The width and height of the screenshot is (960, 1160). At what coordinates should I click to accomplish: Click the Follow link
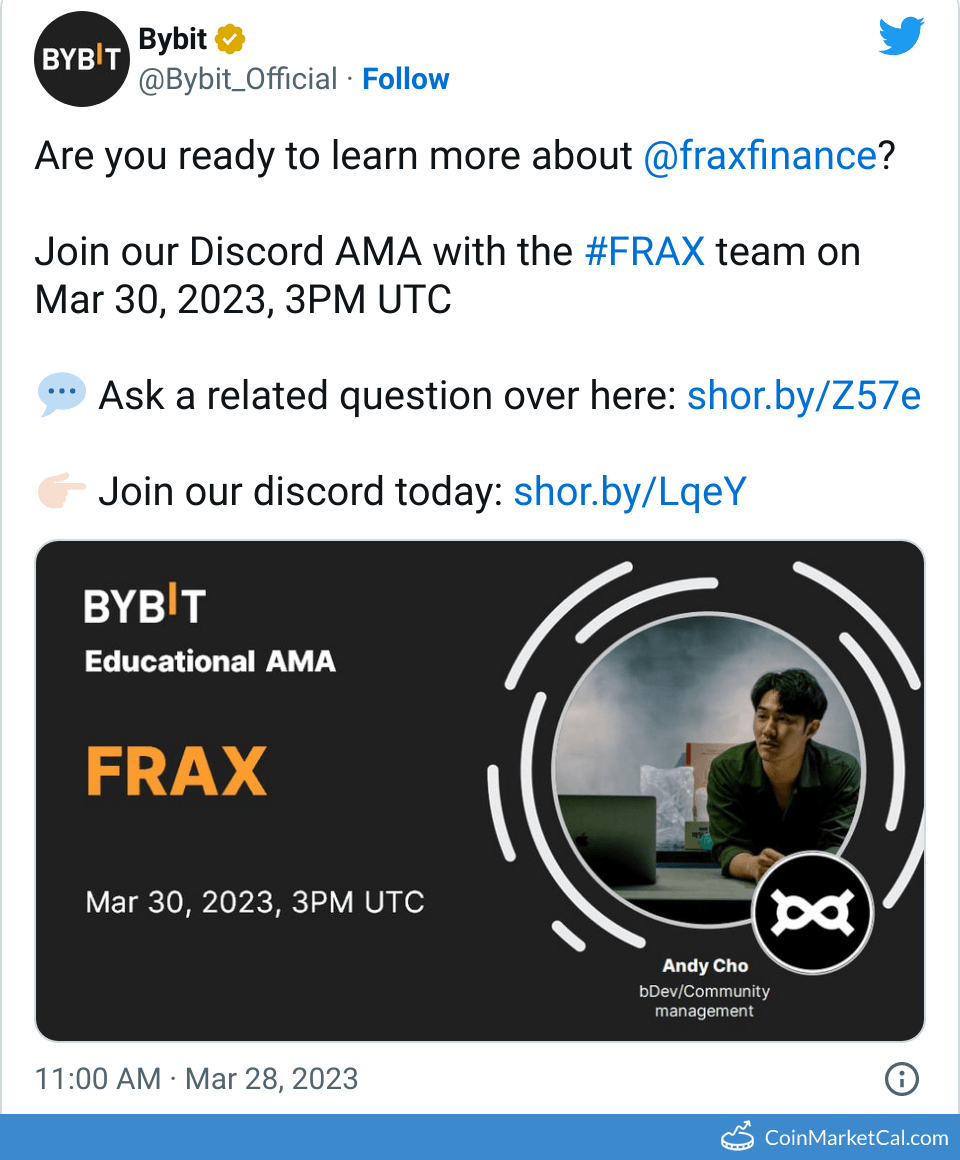pos(405,79)
